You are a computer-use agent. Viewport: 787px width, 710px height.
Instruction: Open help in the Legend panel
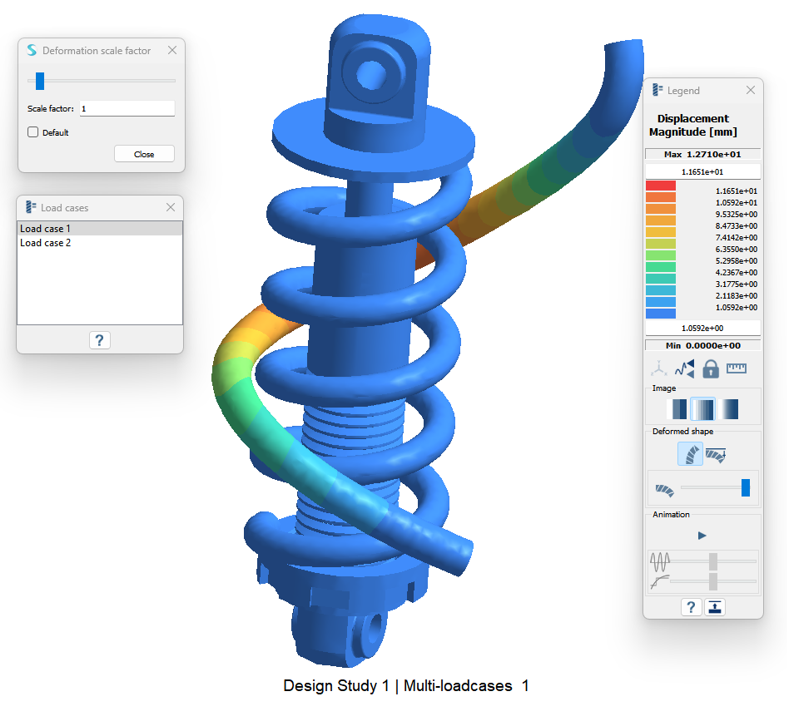[x=691, y=607]
